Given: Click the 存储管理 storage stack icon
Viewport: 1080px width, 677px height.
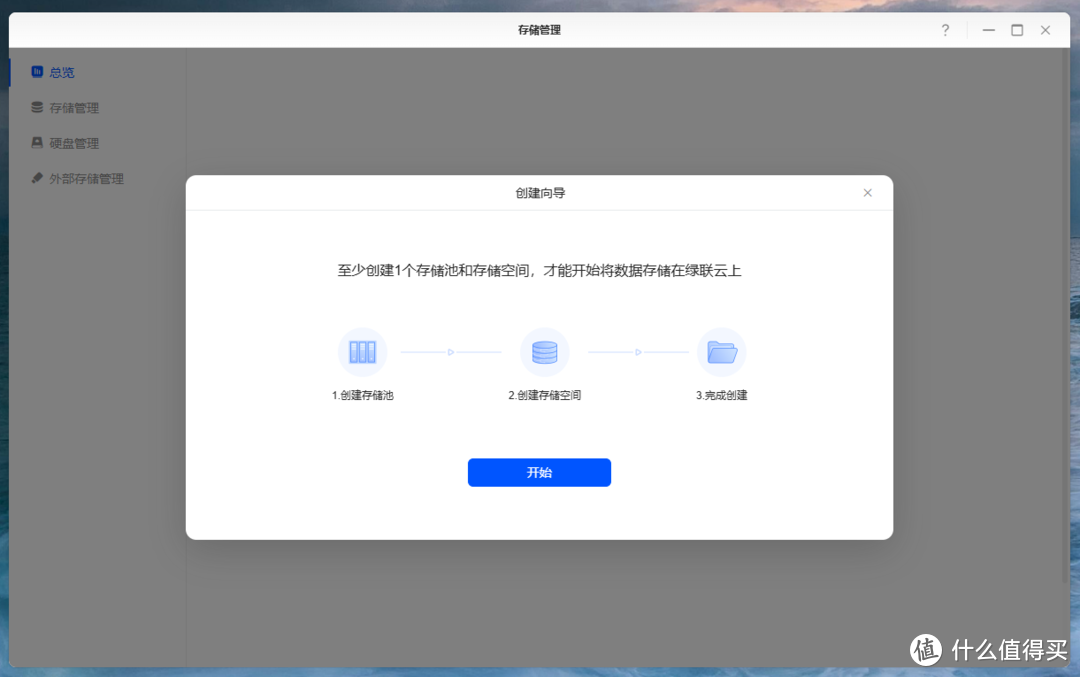Looking at the screenshot, I should (35, 107).
